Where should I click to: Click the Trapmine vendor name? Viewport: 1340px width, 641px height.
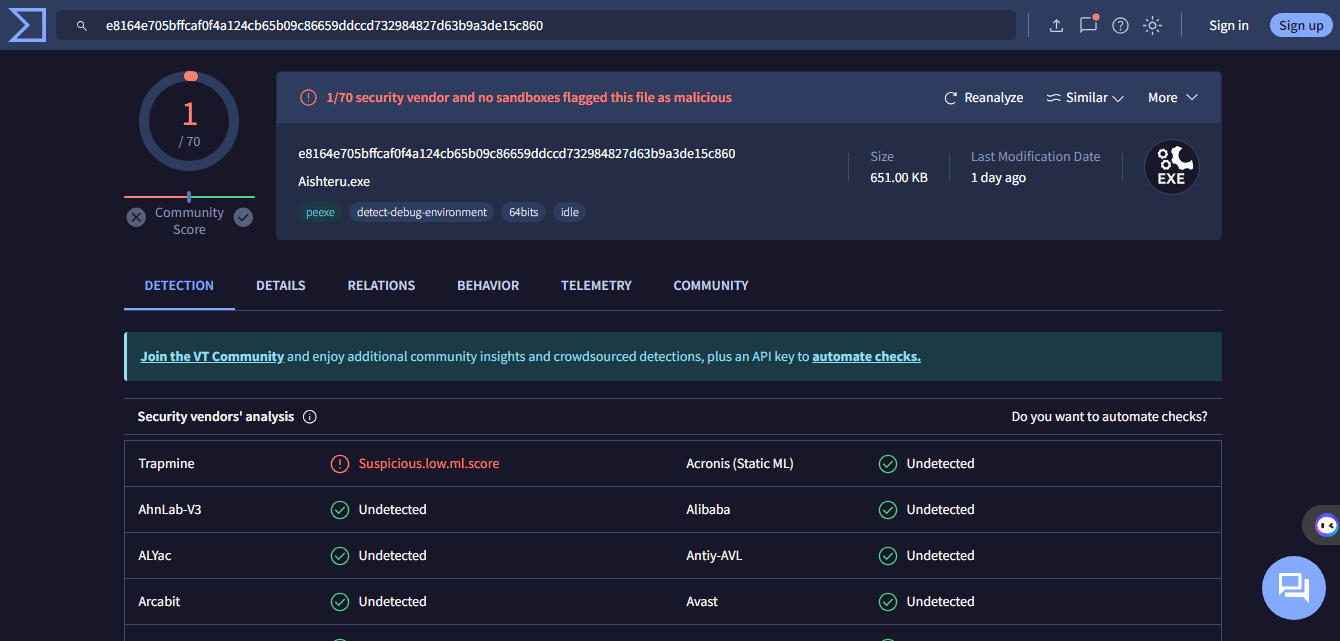[x=166, y=464]
